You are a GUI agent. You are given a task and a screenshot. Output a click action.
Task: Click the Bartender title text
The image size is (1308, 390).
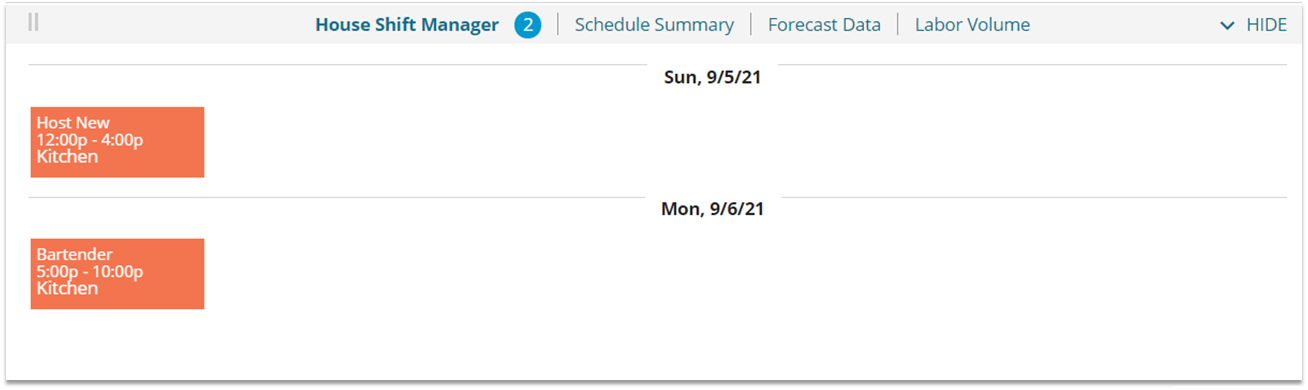click(x=75, y=255)
